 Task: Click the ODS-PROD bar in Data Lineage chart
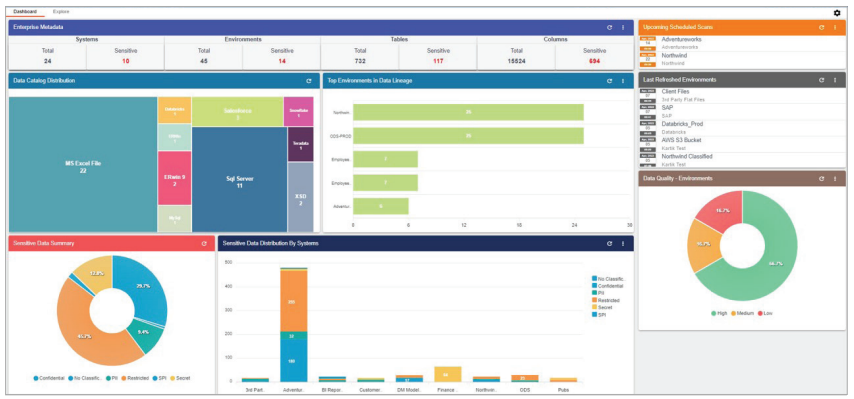468,136
